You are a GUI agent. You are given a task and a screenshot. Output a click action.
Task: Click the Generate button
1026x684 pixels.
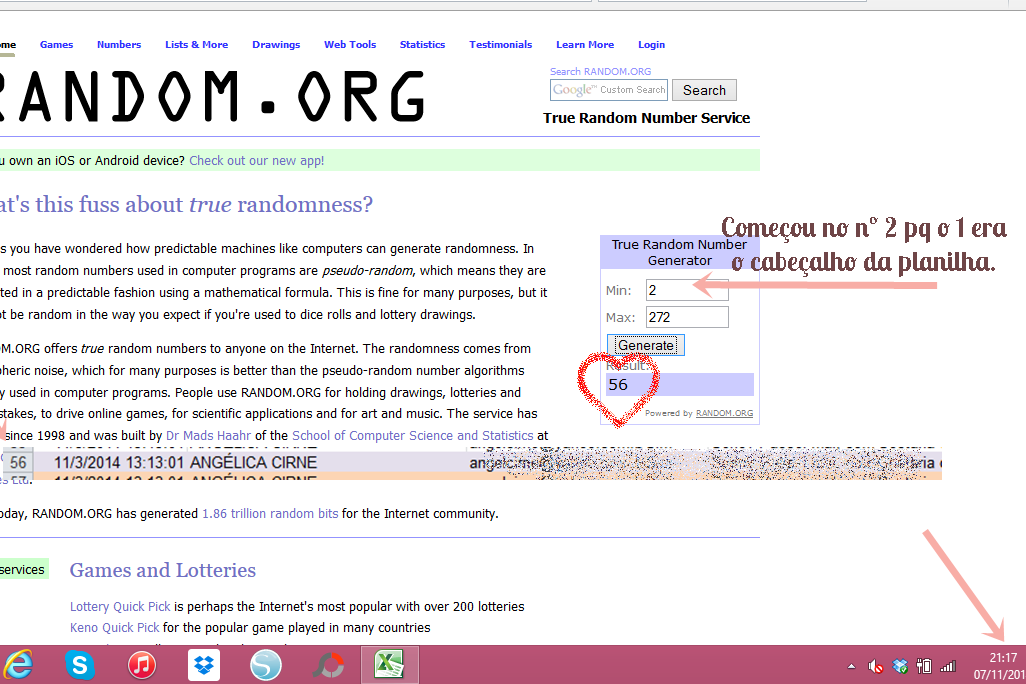(646, 345)
